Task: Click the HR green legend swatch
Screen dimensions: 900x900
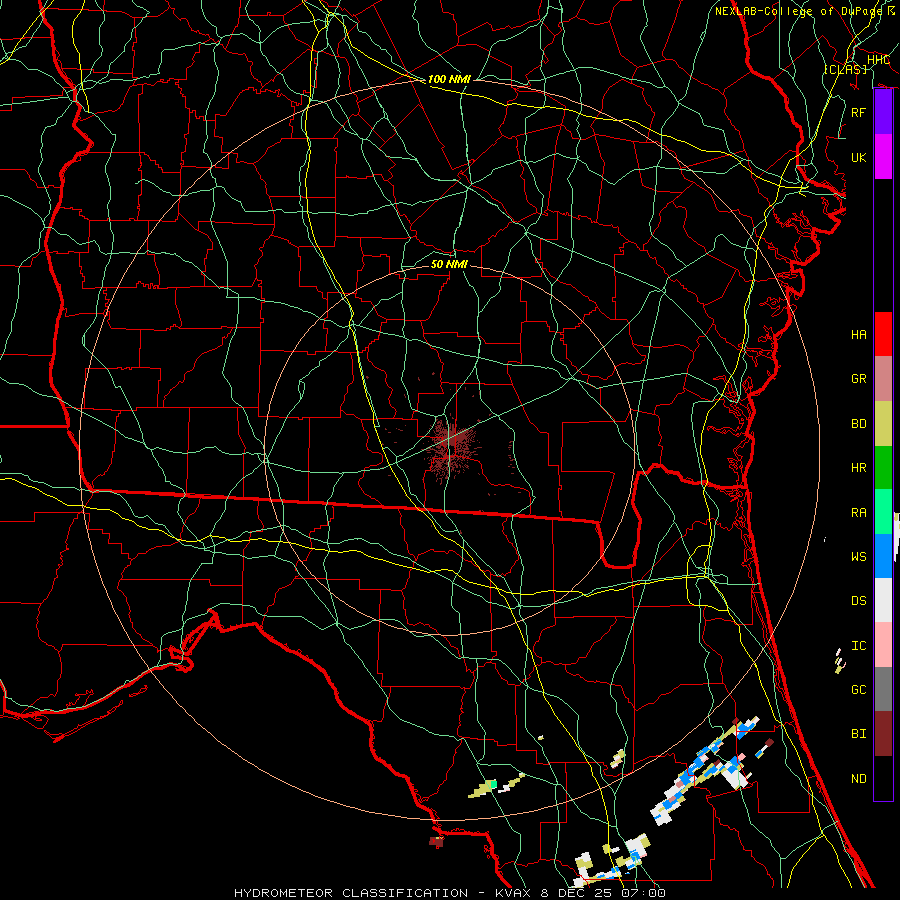Action: click(883, 468)
